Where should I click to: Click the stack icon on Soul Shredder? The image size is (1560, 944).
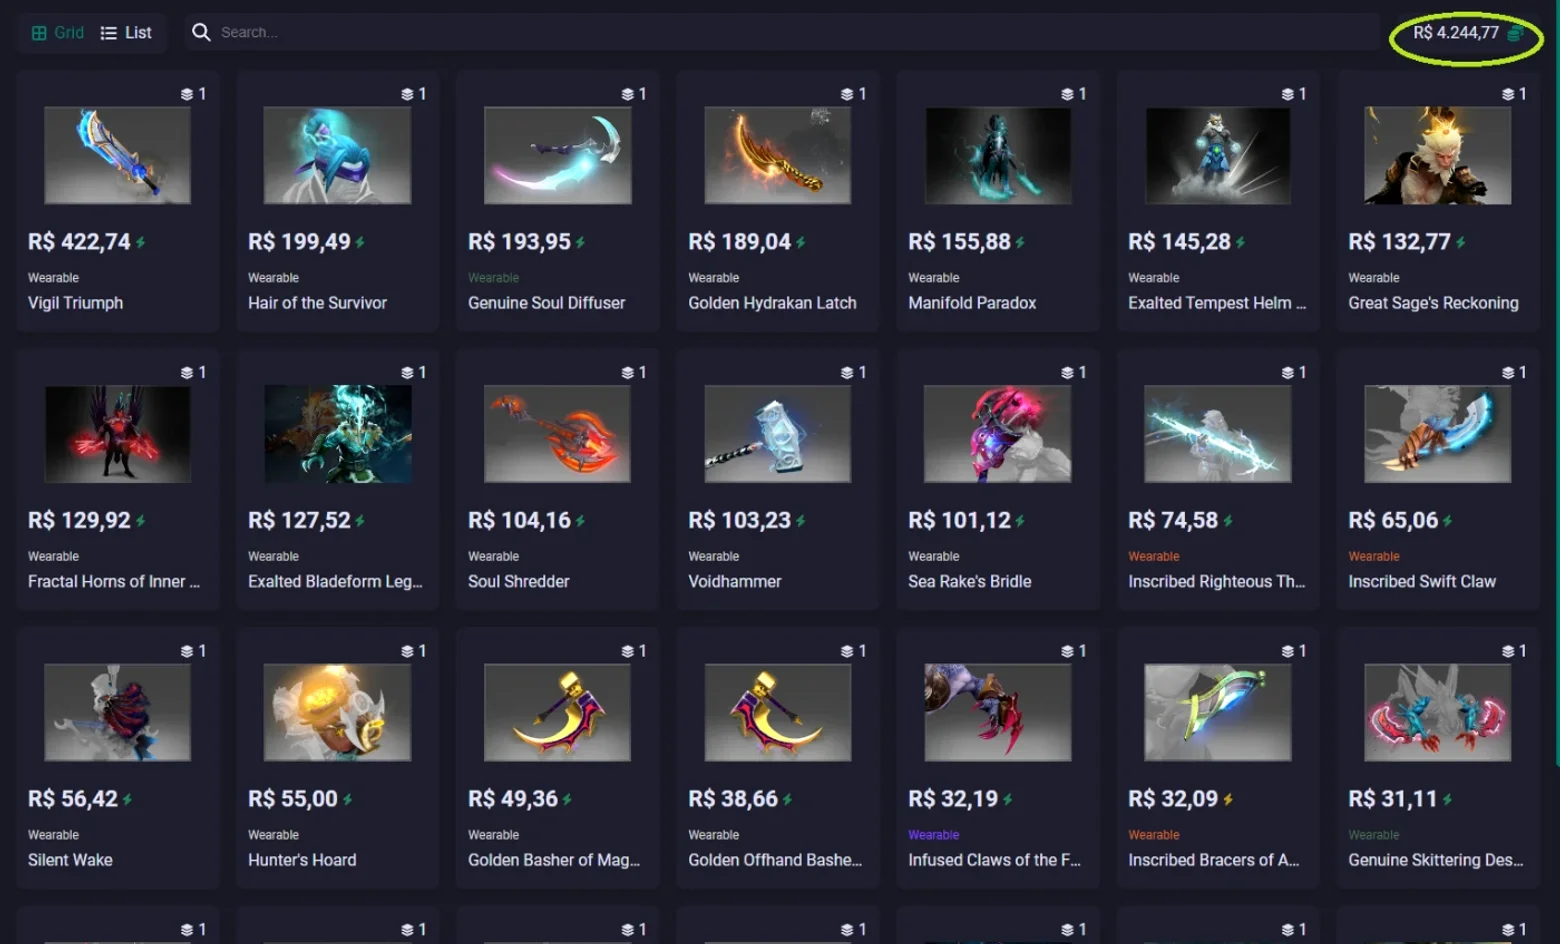(627, 373)
